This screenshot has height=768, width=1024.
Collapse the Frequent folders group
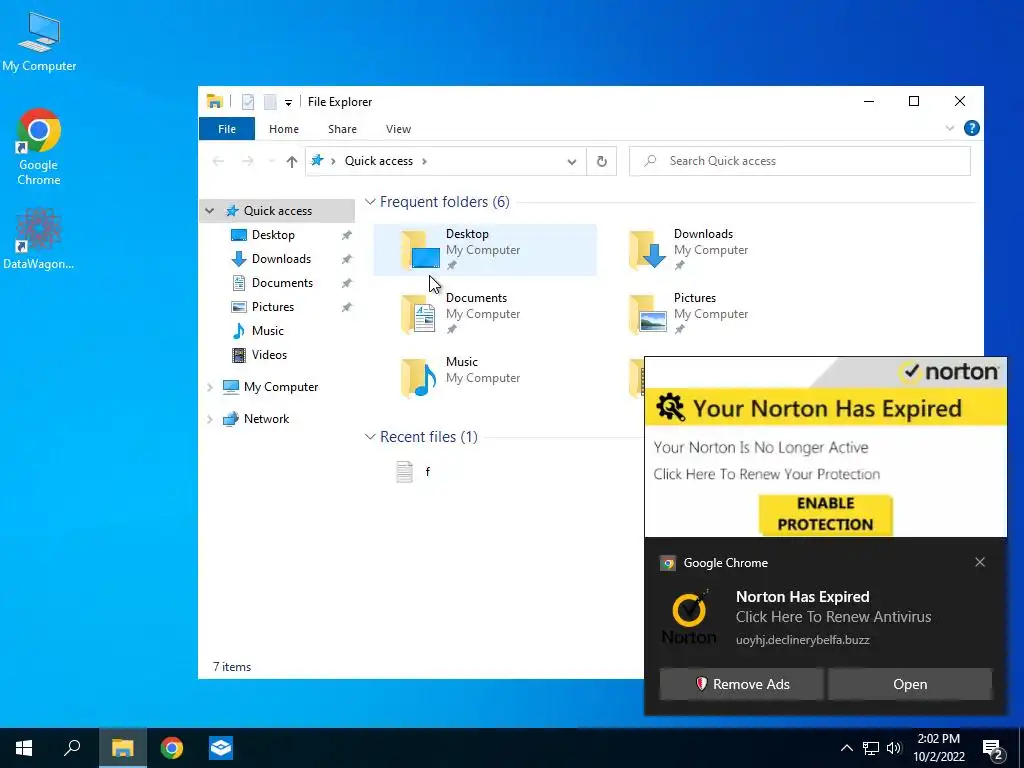click(370, 202)
